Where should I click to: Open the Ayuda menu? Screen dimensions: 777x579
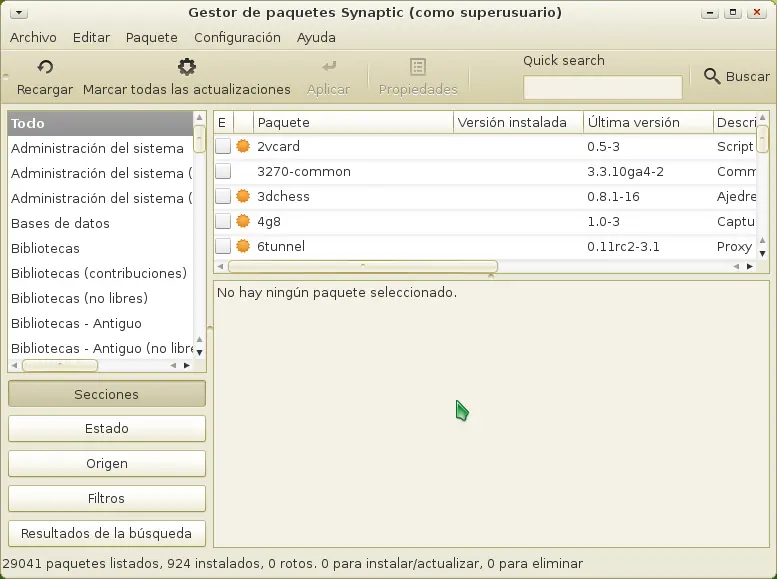point(316,38)
